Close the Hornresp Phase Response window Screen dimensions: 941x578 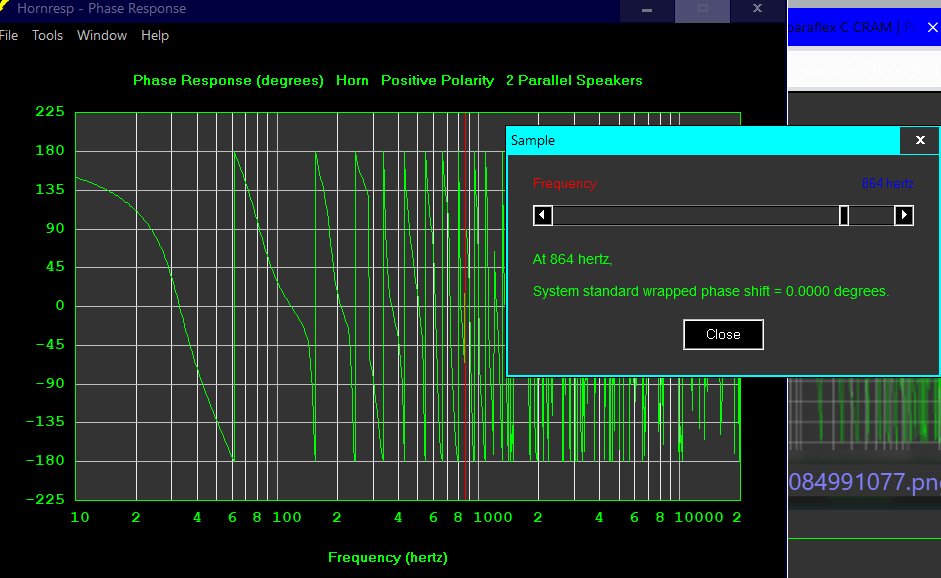(x=757, y=10)
